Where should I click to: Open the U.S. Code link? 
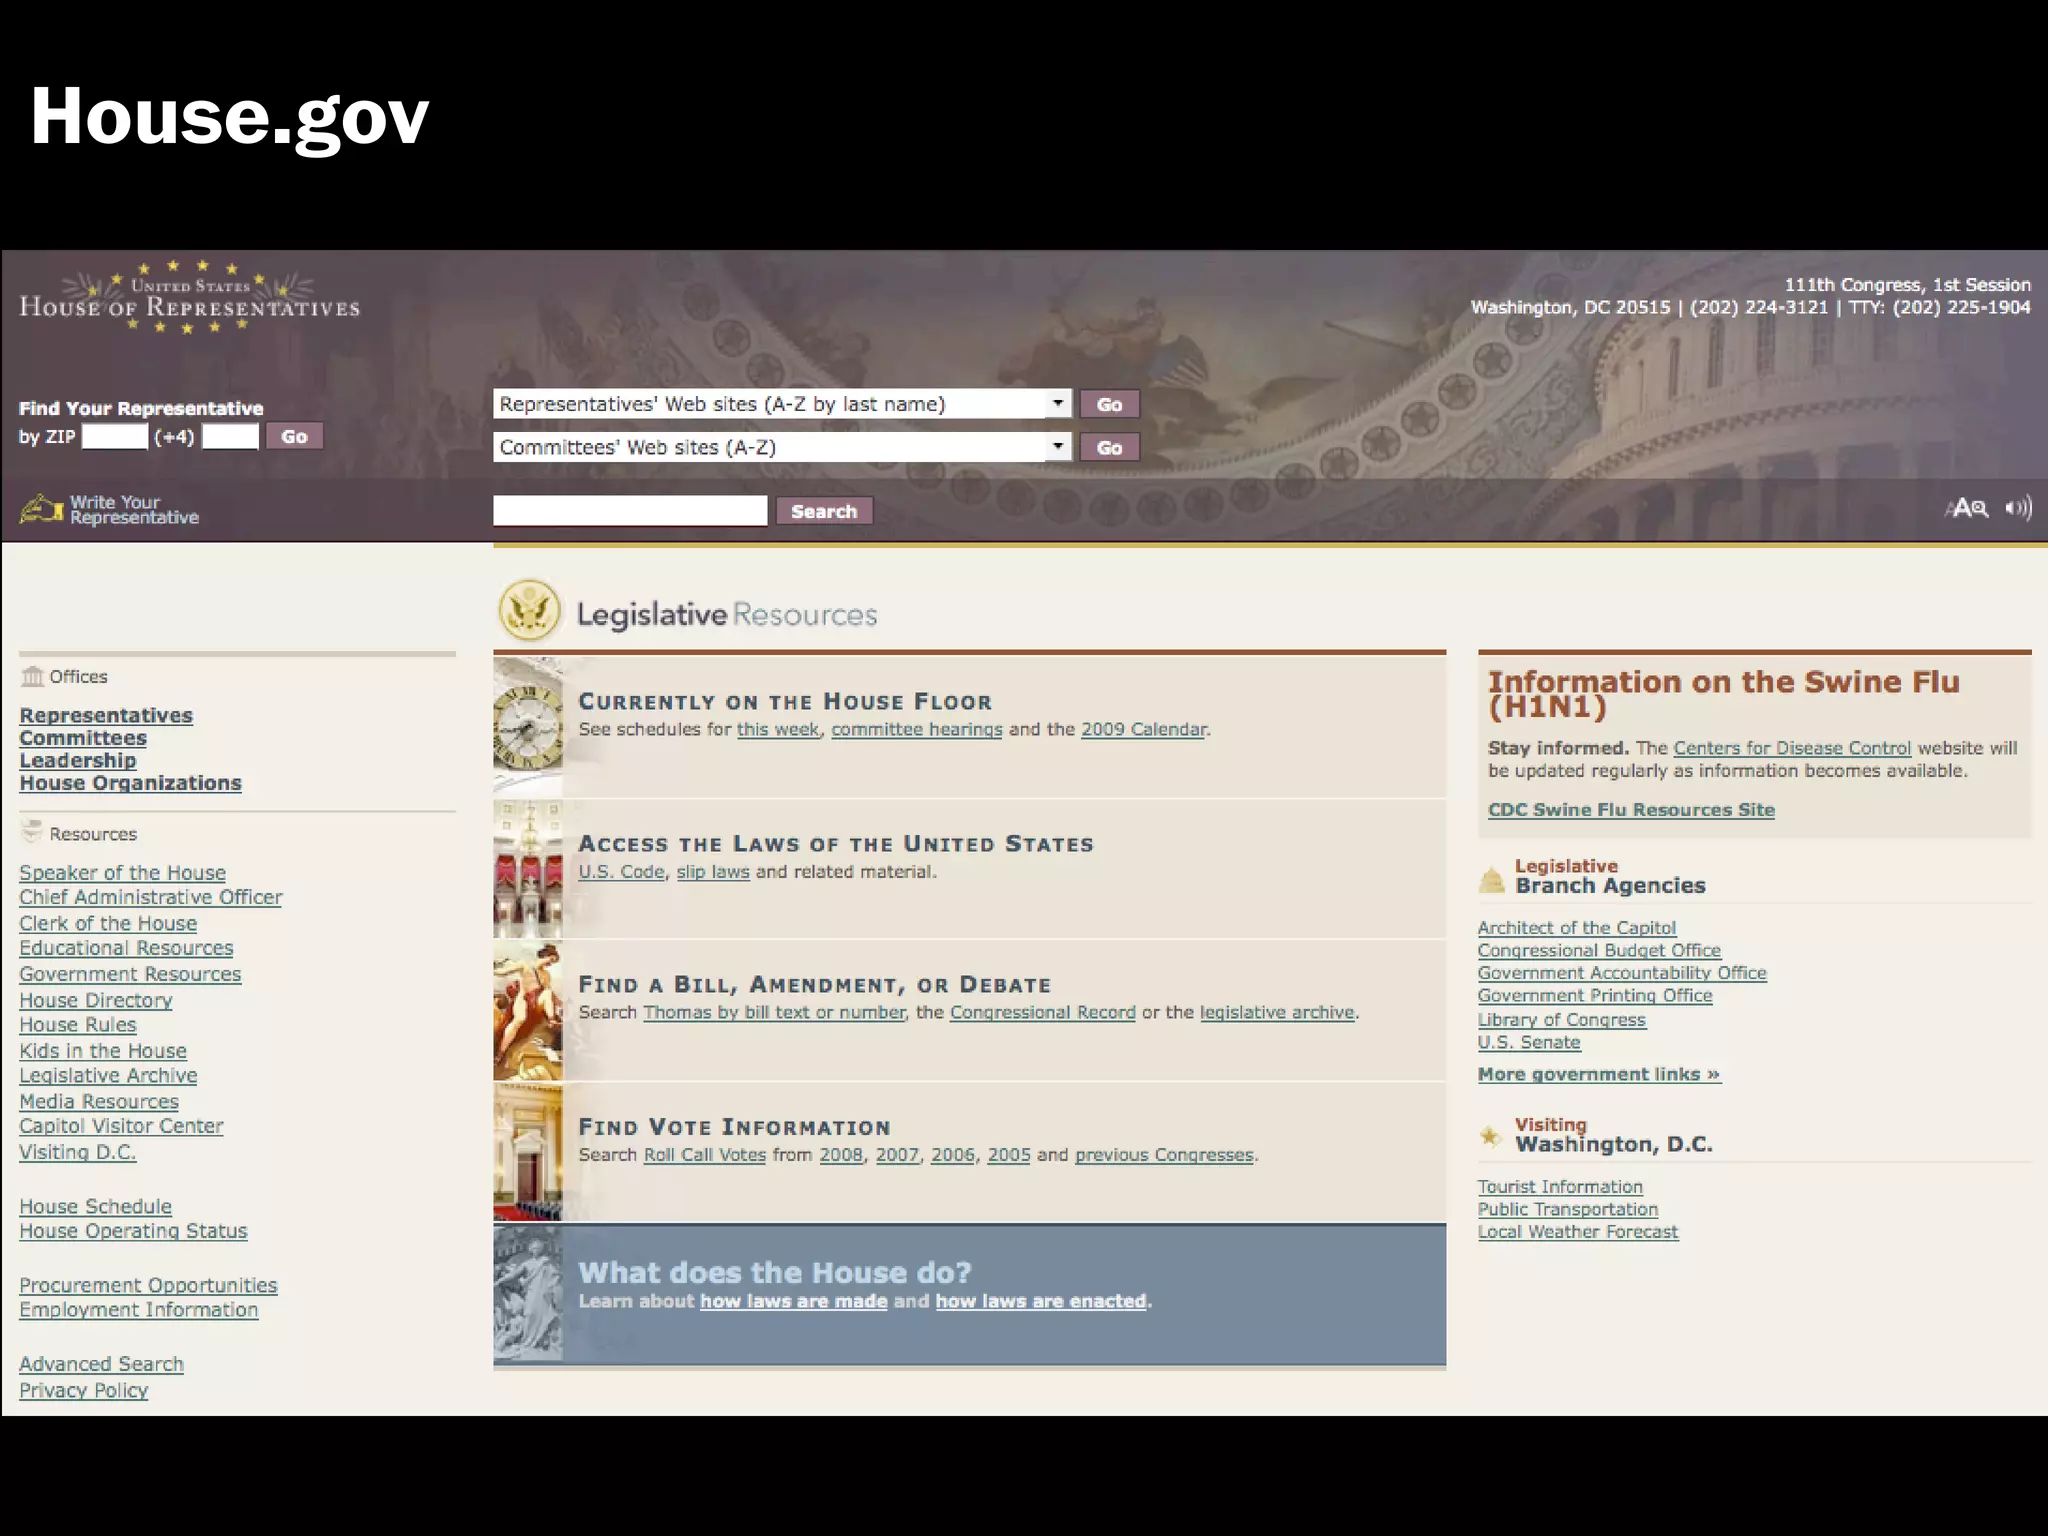[622, 871]
